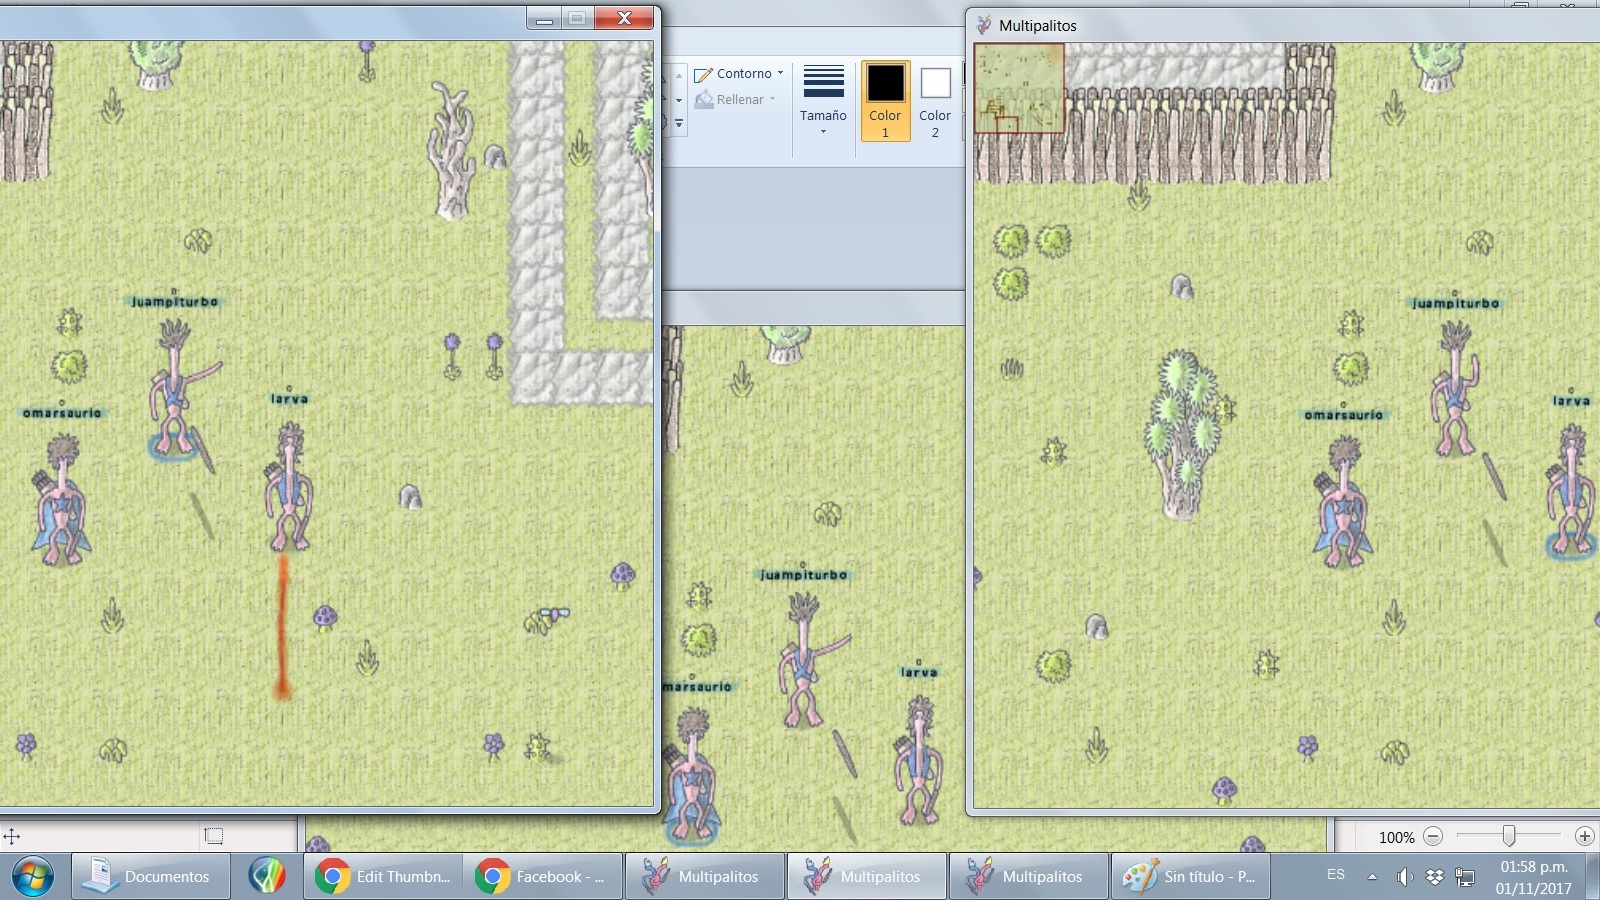Select the Color 1 black swatch

(885, 100)
